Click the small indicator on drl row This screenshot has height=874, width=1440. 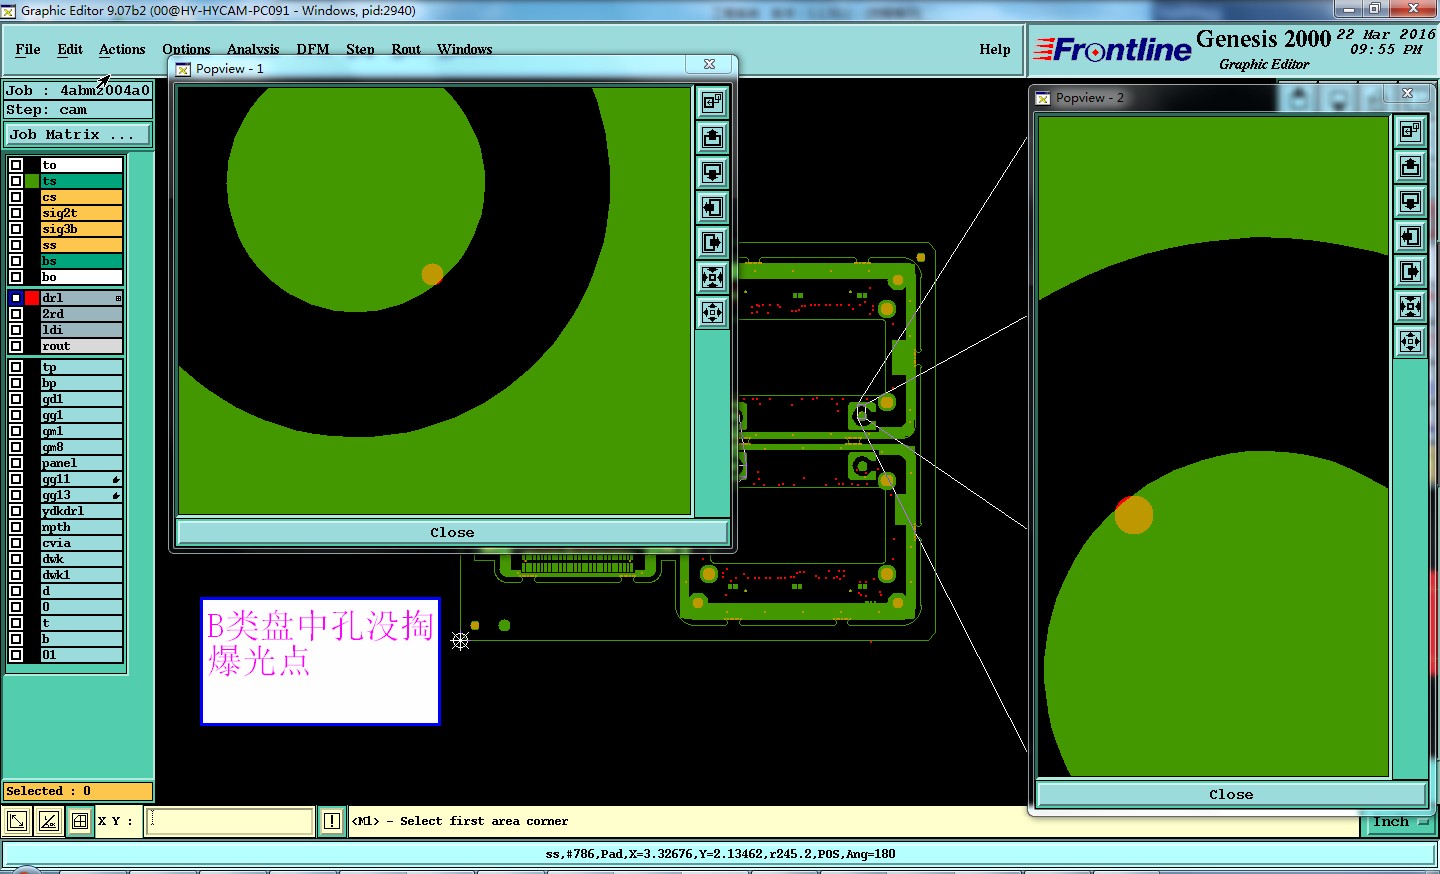pyautogui.click(x=118, y=298)
